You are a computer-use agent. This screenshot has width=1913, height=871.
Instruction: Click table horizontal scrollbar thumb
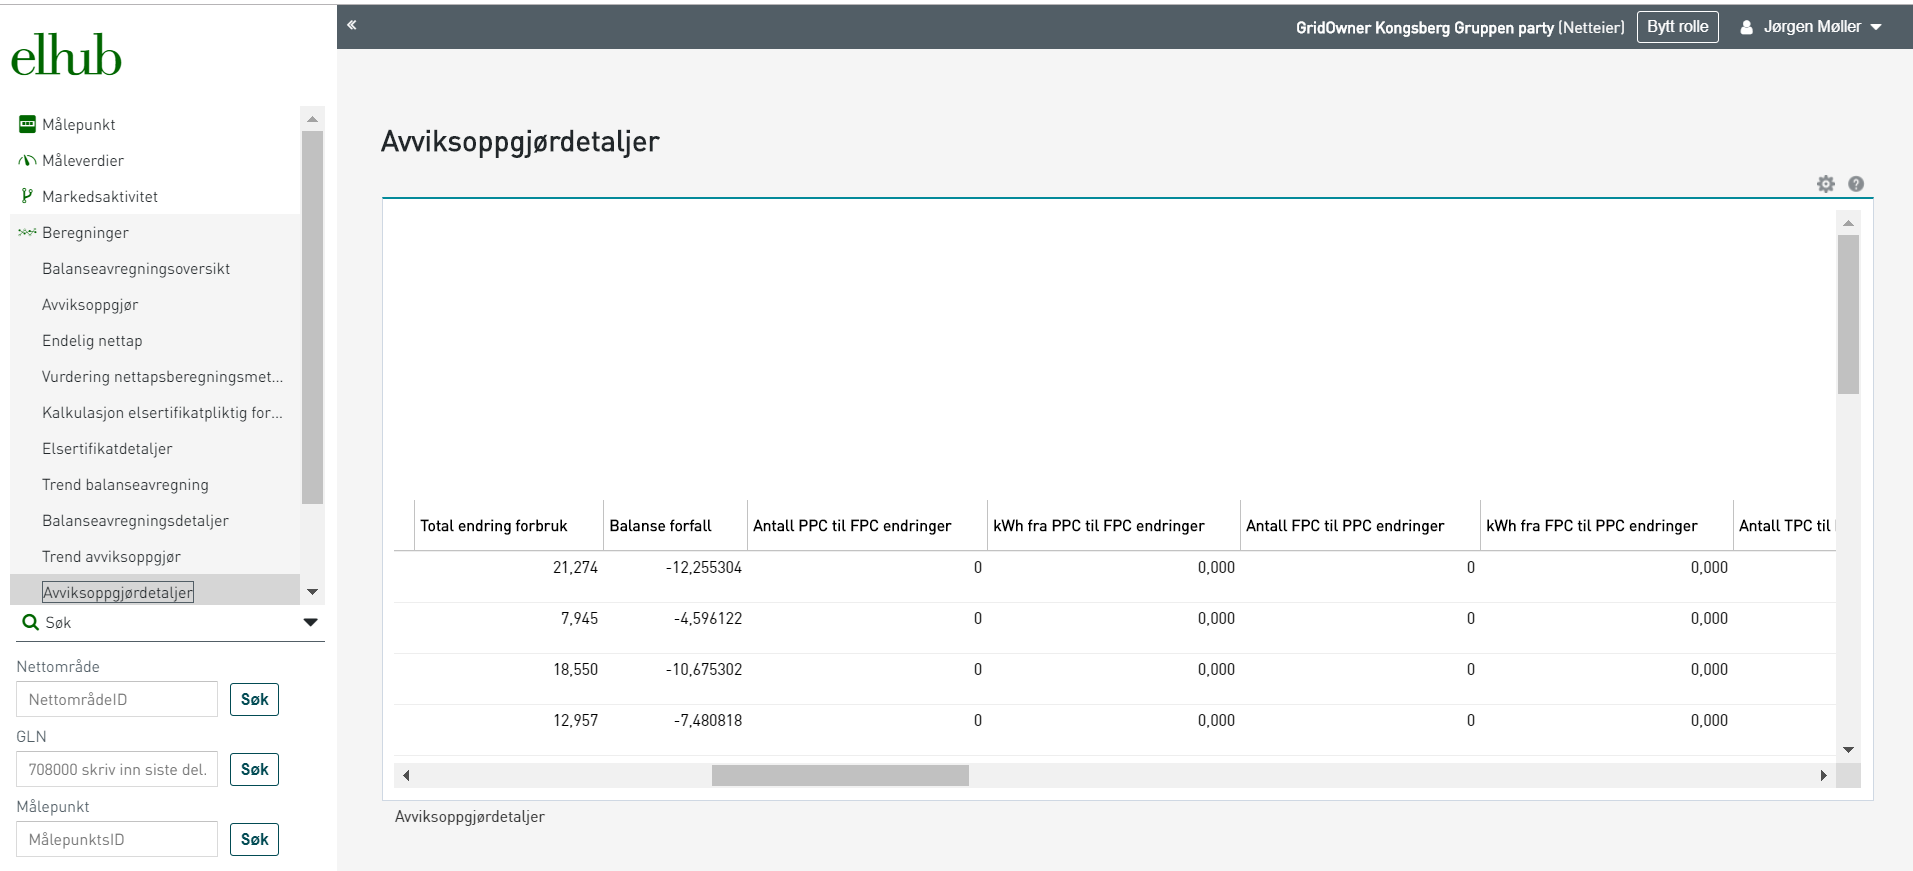pyautogui.click(x=840, y=775)
